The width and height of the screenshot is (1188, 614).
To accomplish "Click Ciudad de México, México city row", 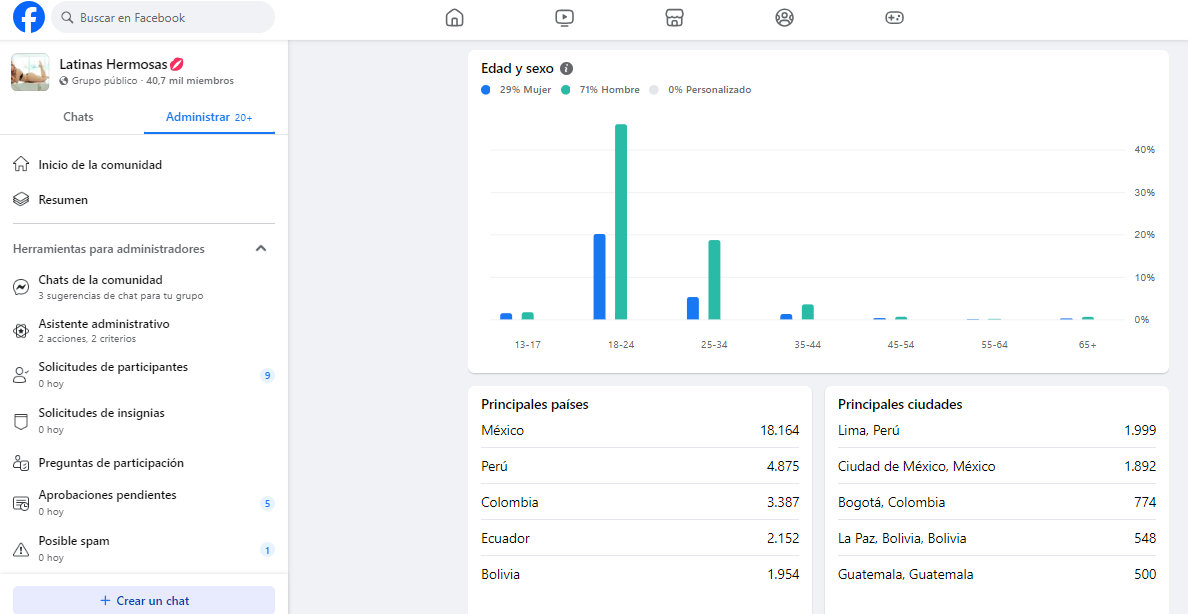I will click(x=997, y=466).
